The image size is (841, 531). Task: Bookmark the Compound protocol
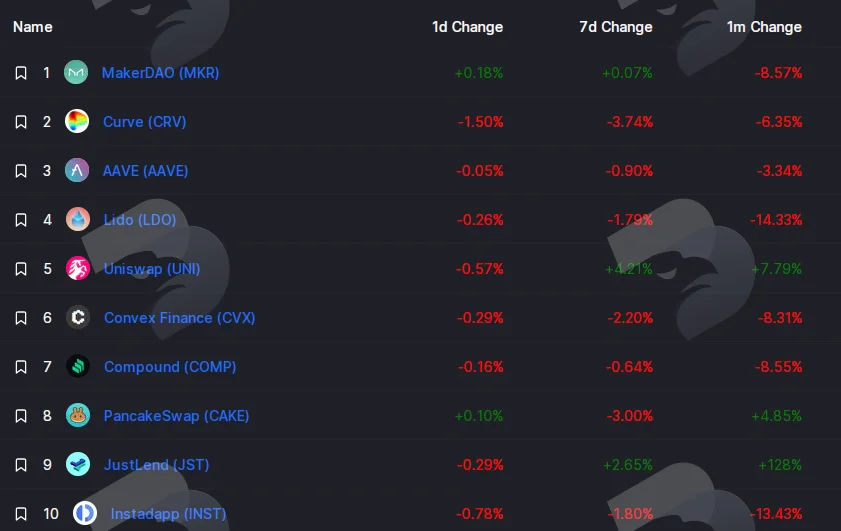[x=21, y=367]
